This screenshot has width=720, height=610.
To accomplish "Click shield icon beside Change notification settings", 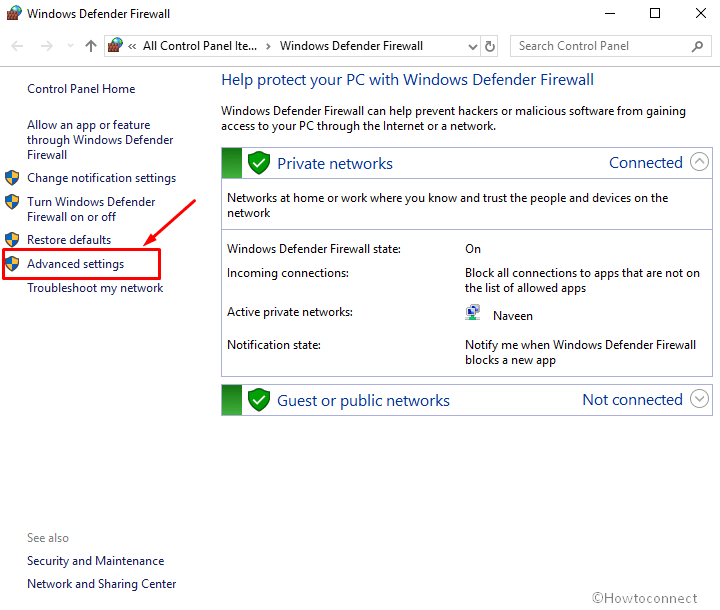I will point(12,177).
